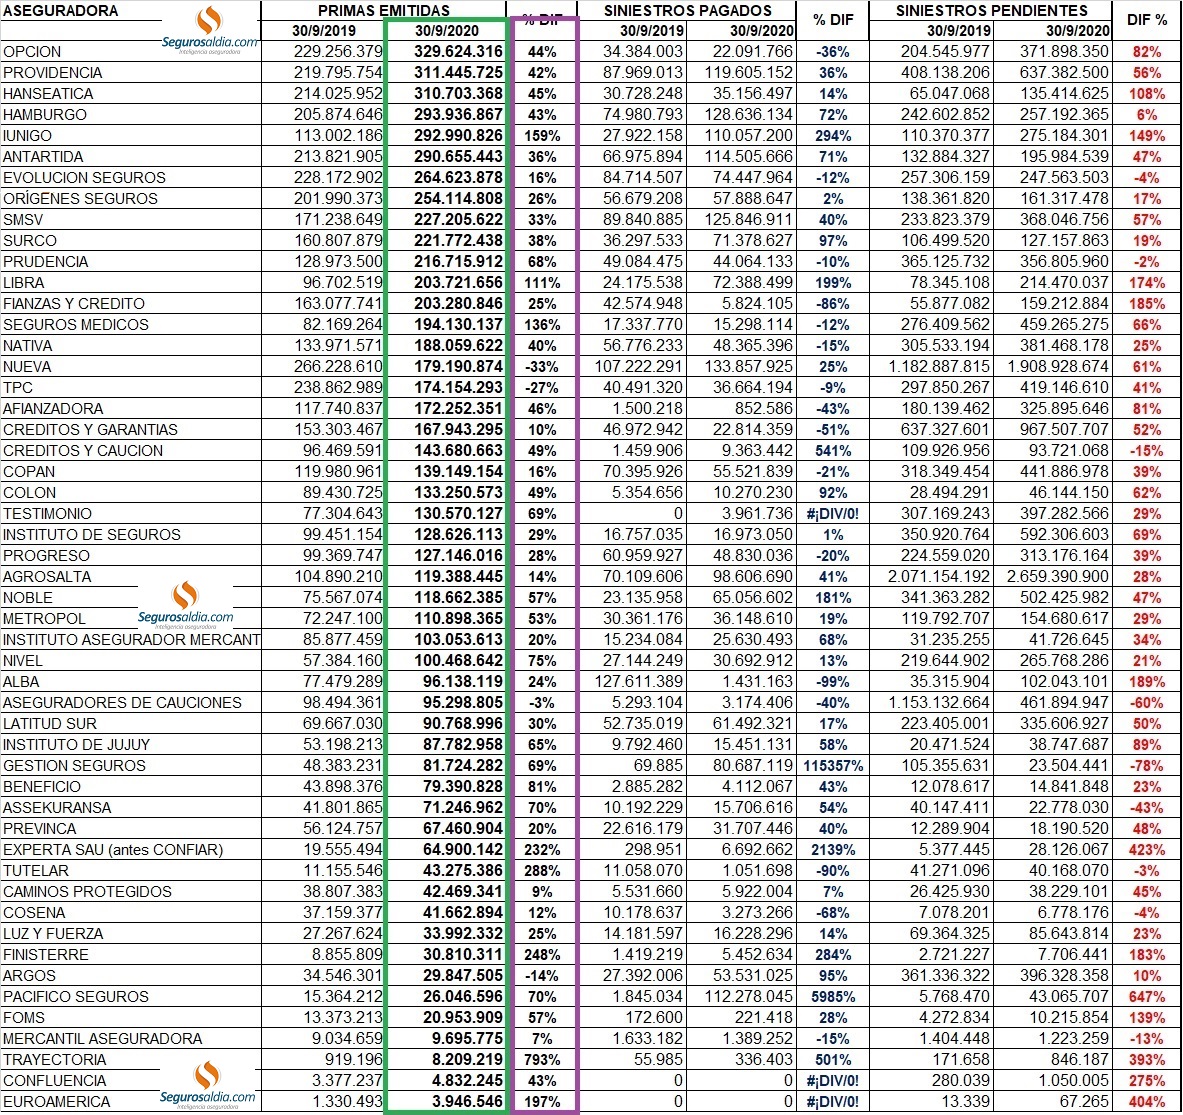The height and width of the screenshot is (1115, 1183).
Task: Click the OPCION insurer name
Action: click(32, 52)
